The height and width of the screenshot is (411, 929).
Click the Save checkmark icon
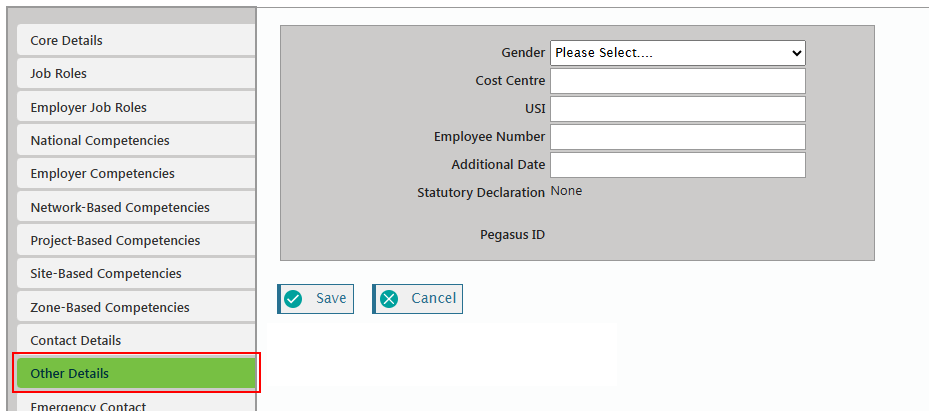click(294, 299)
